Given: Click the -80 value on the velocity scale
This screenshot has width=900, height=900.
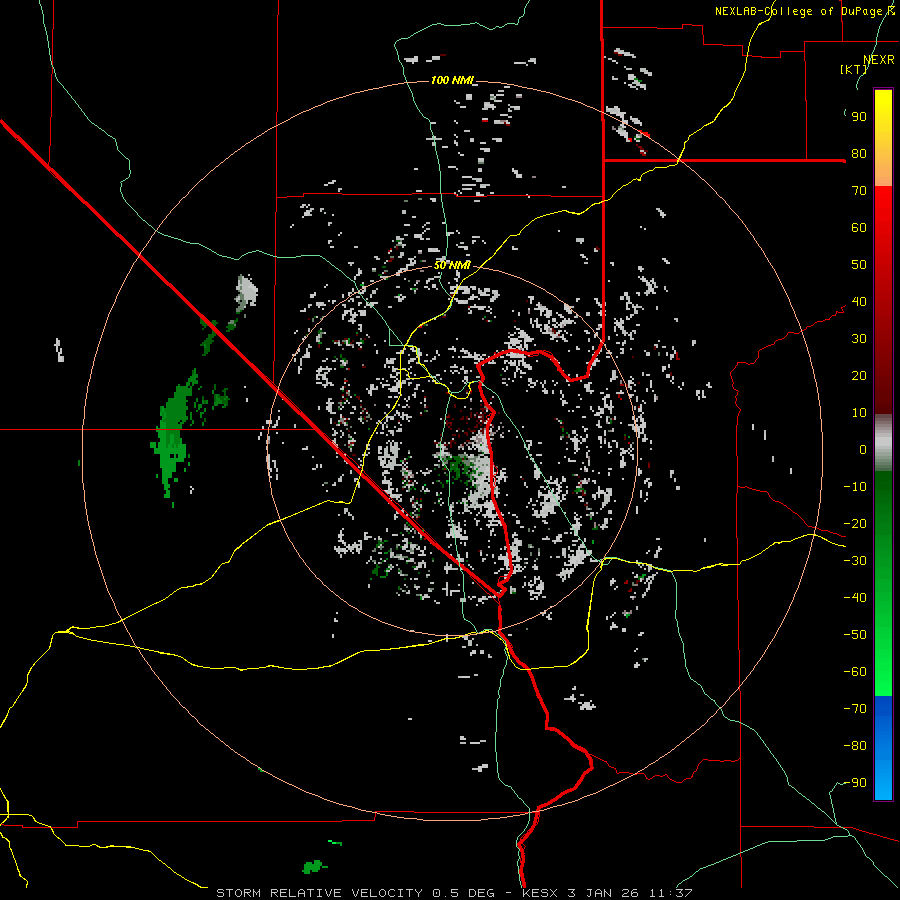Looking at the screenshot, I should 855,746.
